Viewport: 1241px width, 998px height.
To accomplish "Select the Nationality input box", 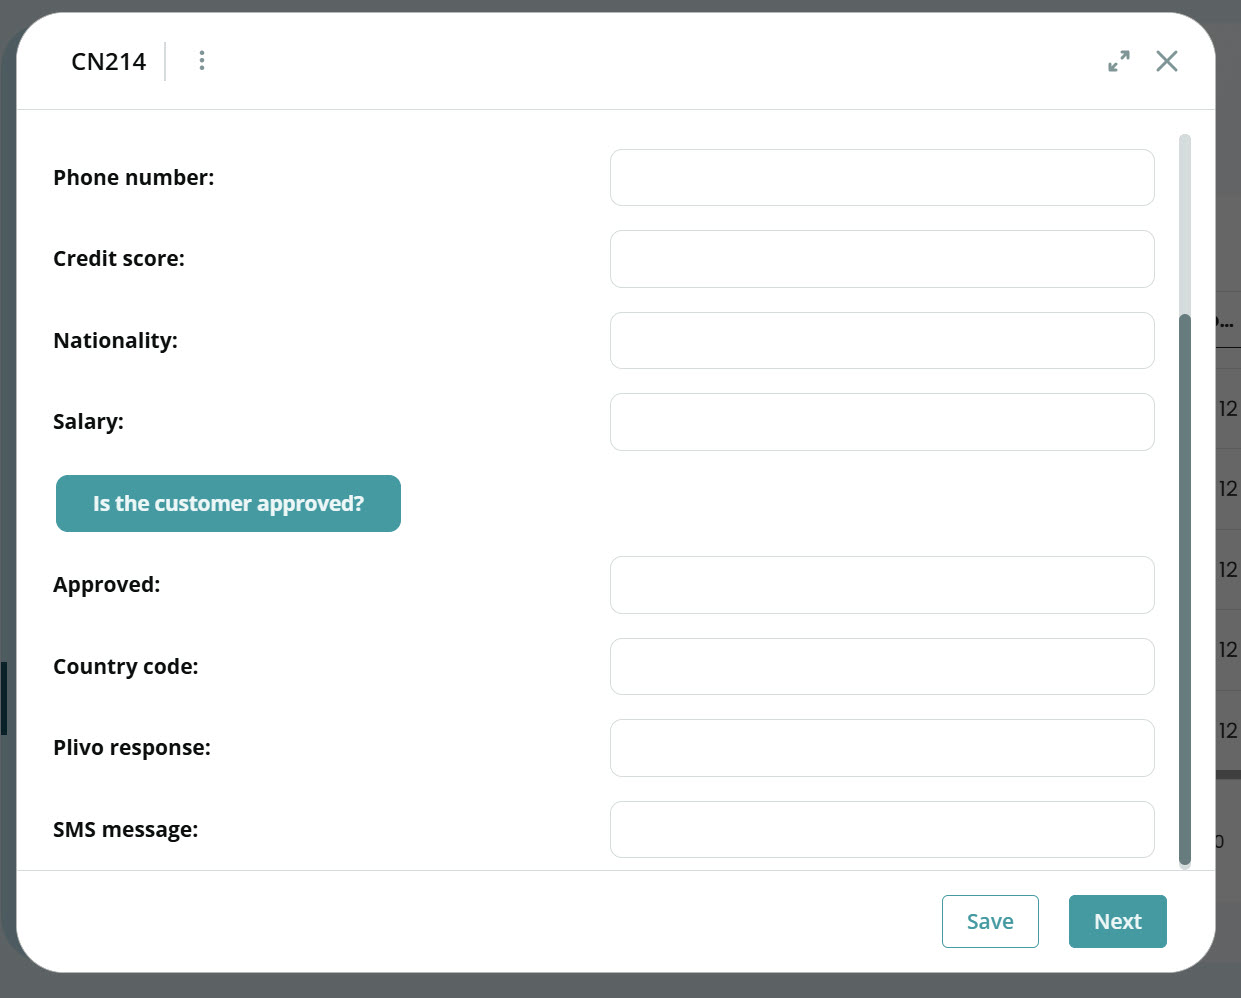I will pyautogui.click(x=882, y=340).
